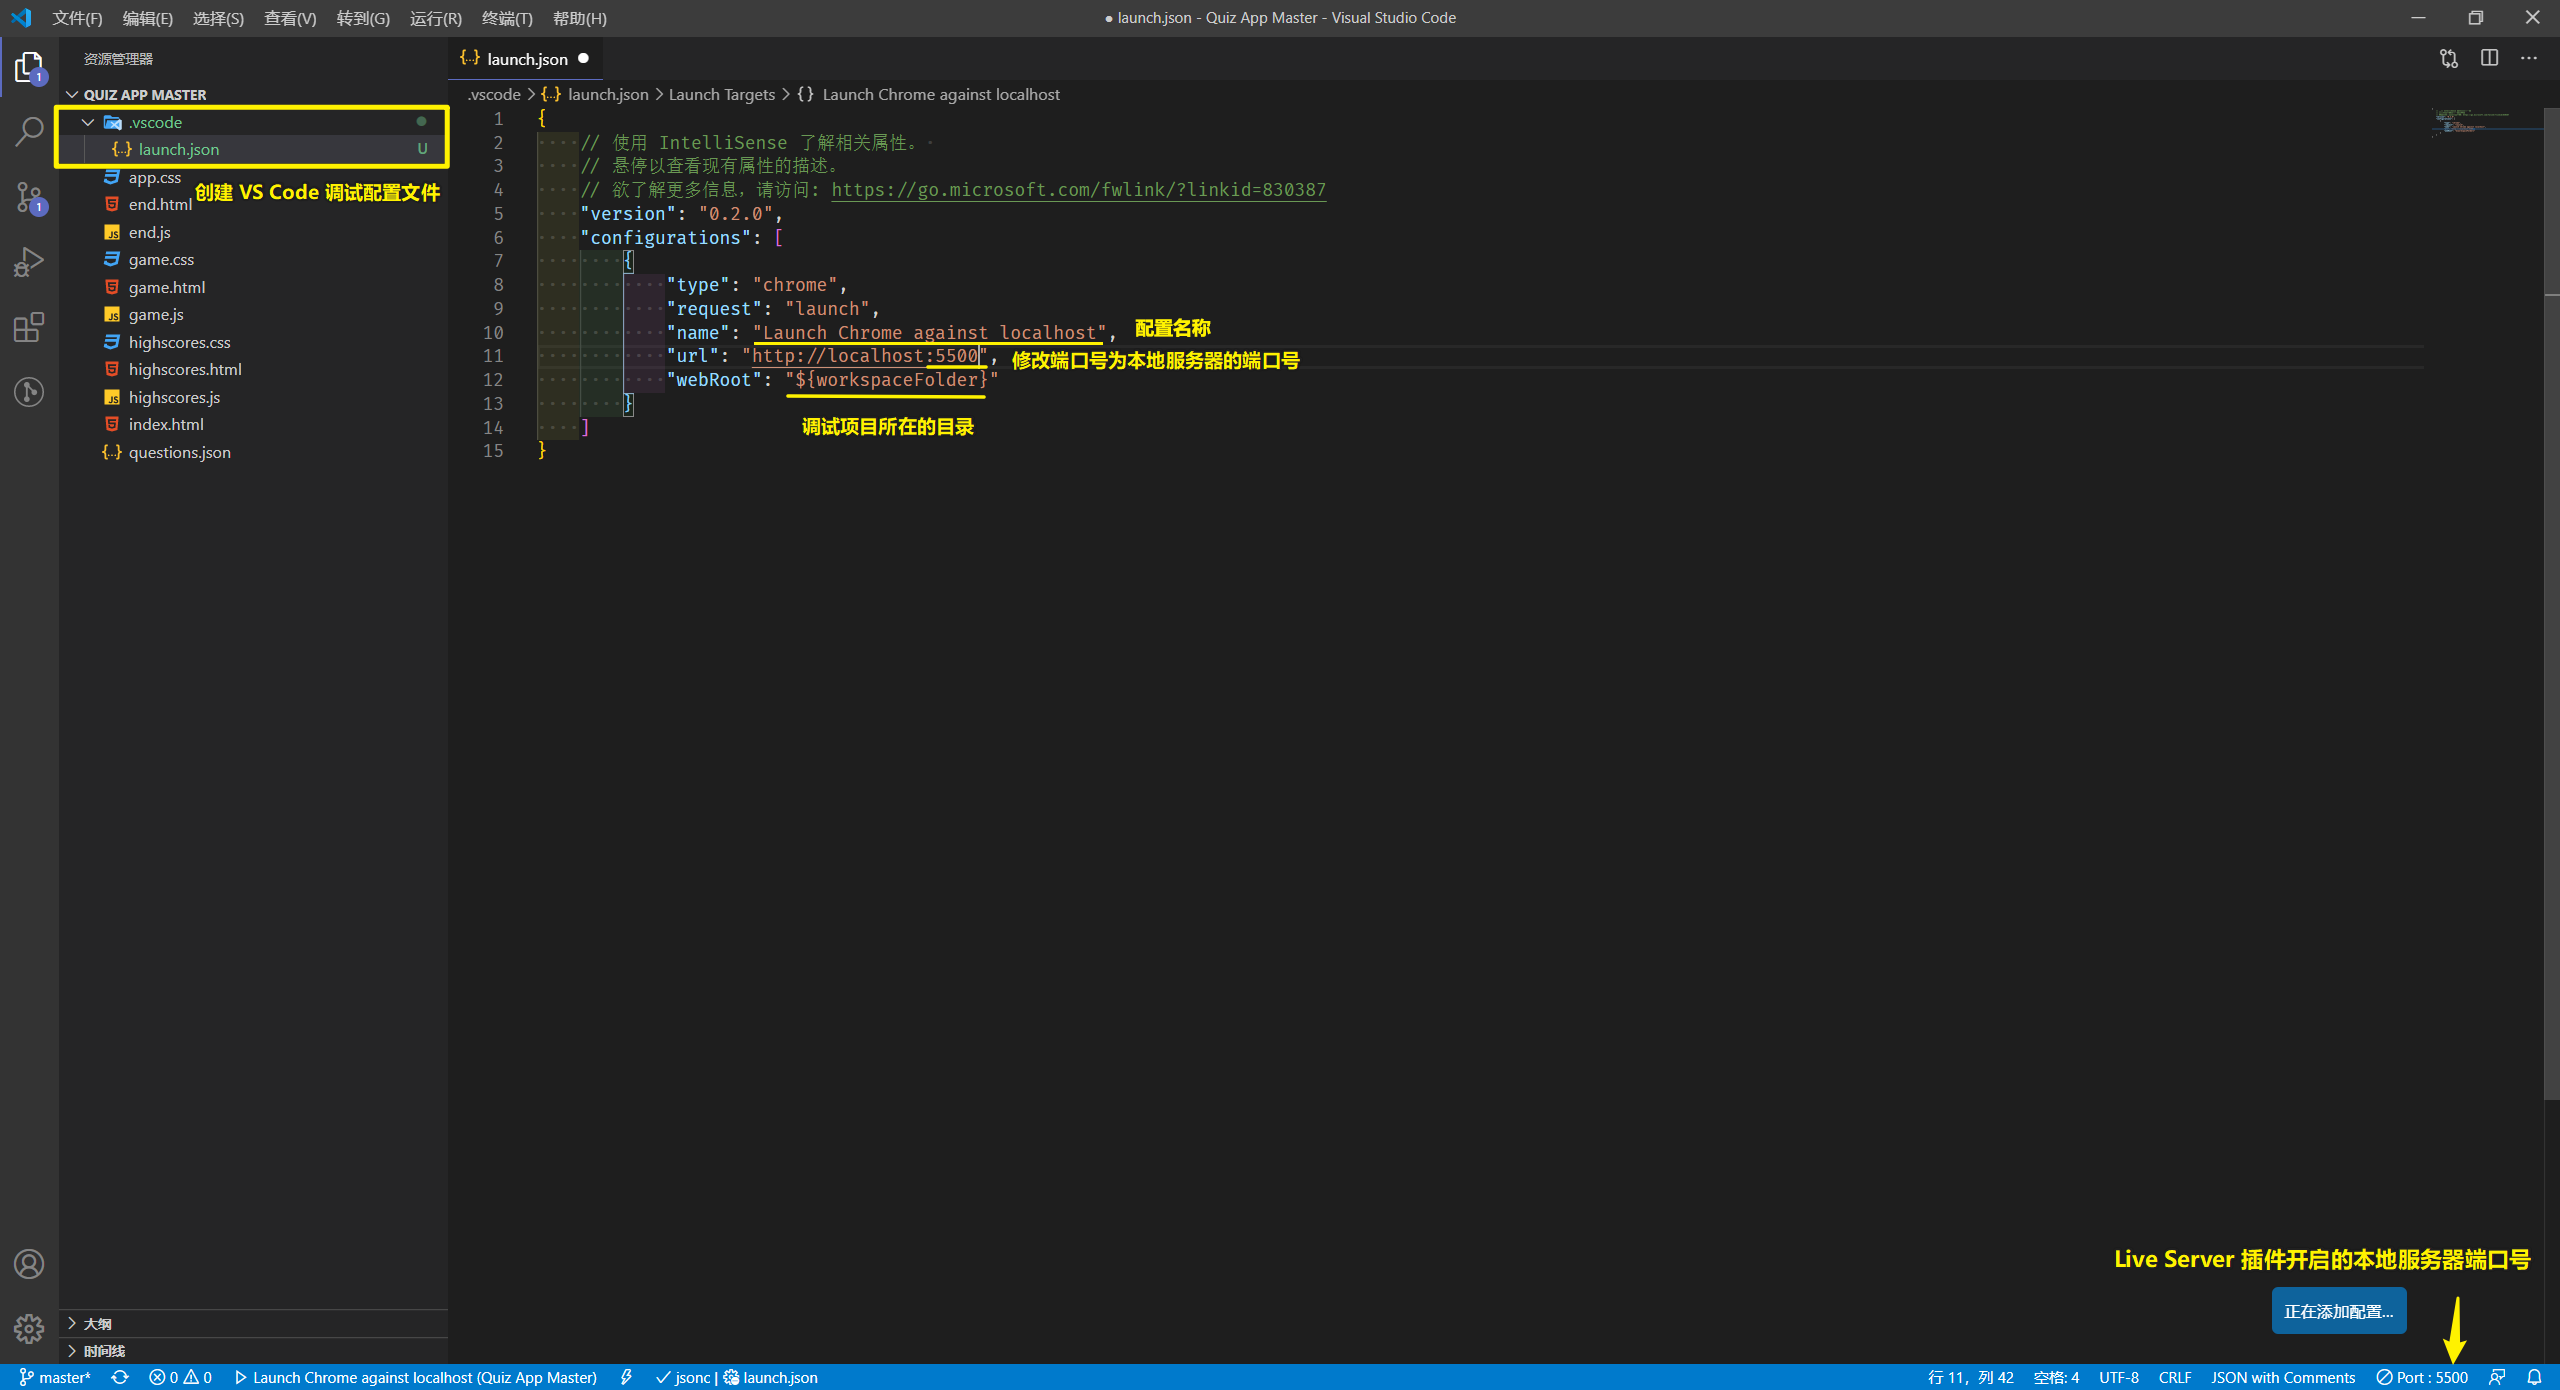Click the master branch indicator
Viewport: 2560px width, 1390px height.
click(55, 1377)
